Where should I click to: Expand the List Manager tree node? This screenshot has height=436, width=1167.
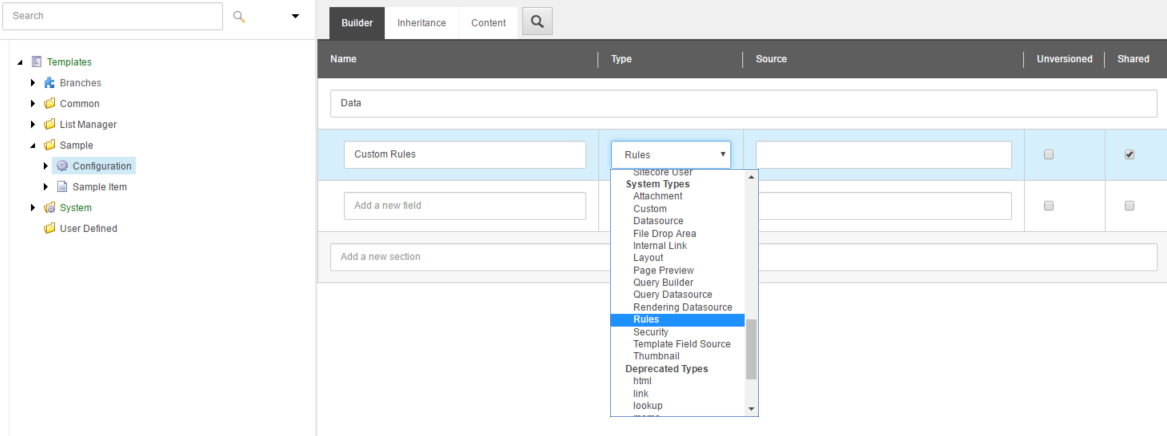click(x=33, y=124)
